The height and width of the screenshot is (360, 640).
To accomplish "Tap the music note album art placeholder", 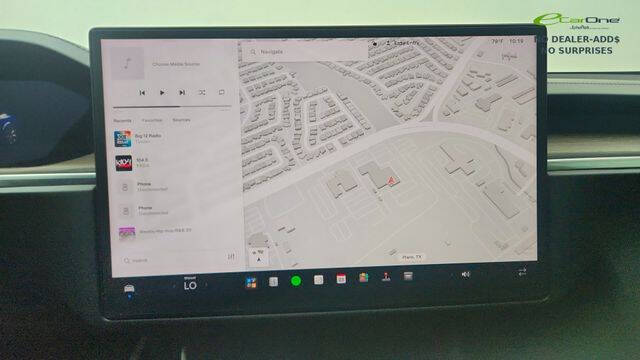I will click(x=128, y=64).
